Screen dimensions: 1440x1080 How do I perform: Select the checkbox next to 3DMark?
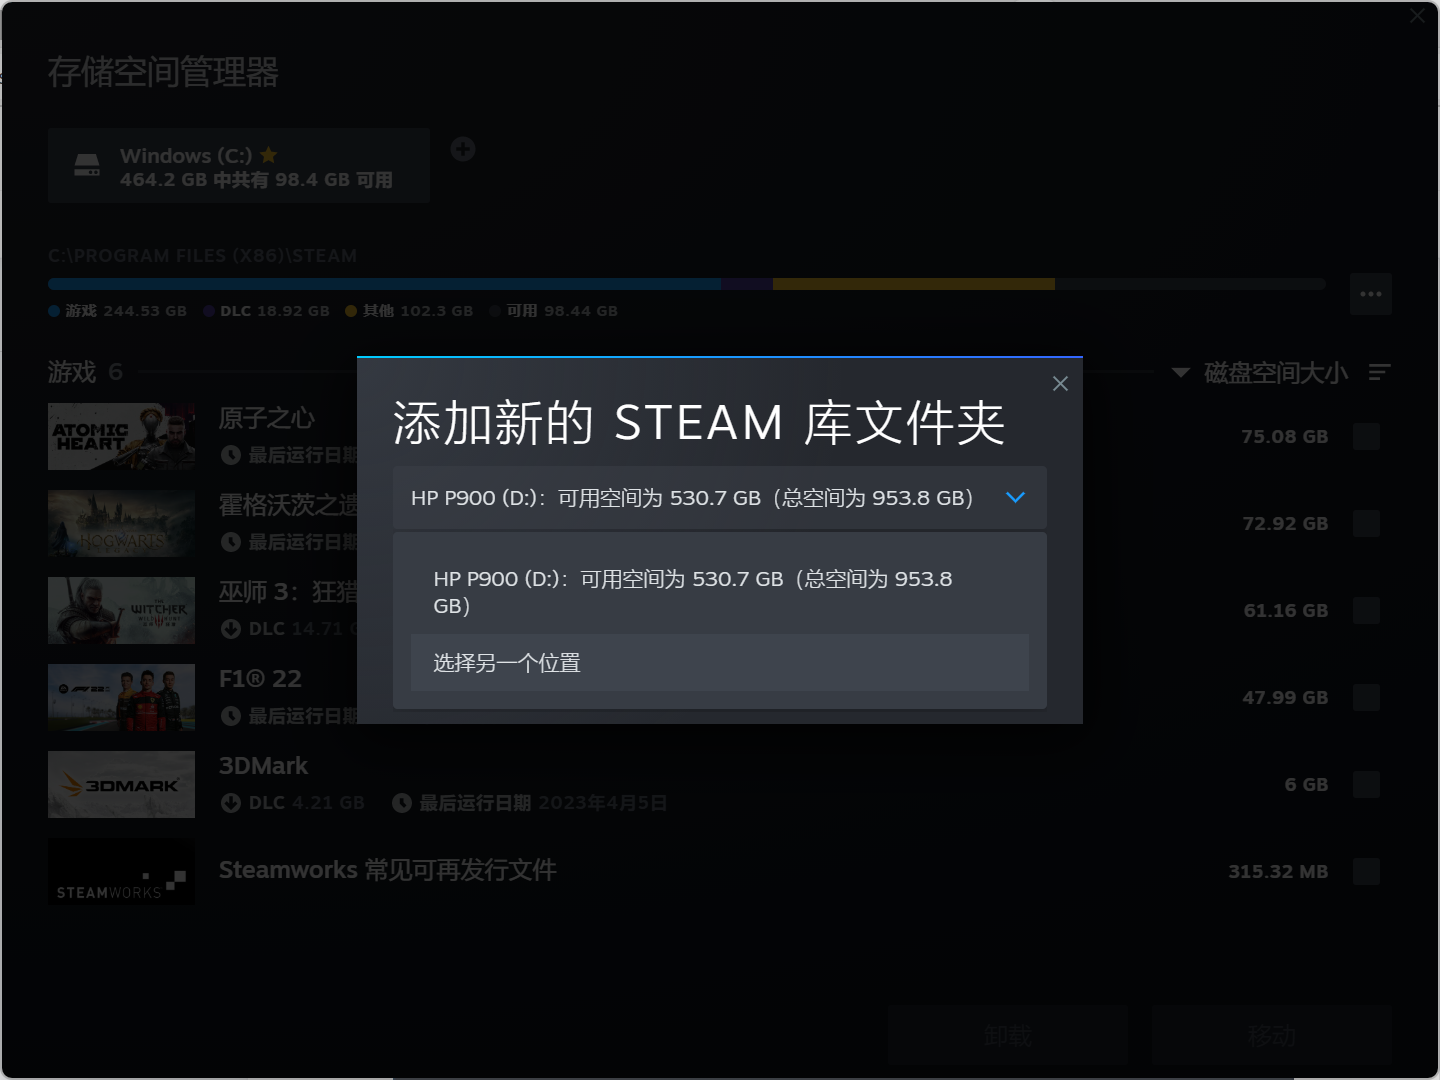point(1366,784)
